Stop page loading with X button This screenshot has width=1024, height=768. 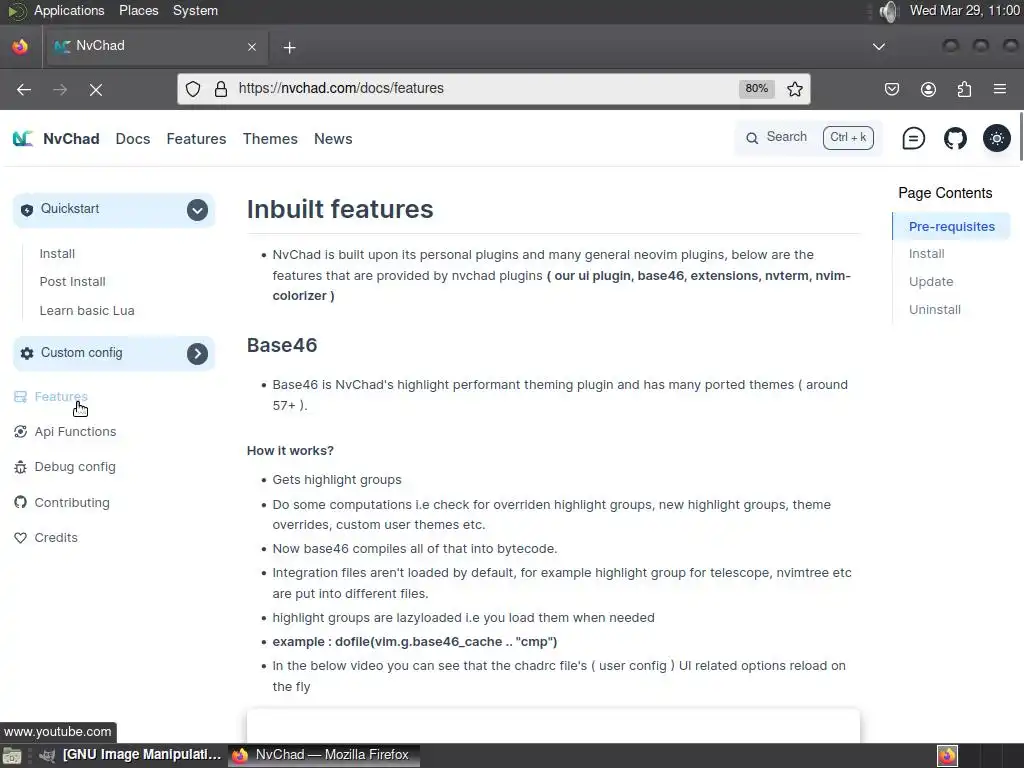tap(96, 89)
